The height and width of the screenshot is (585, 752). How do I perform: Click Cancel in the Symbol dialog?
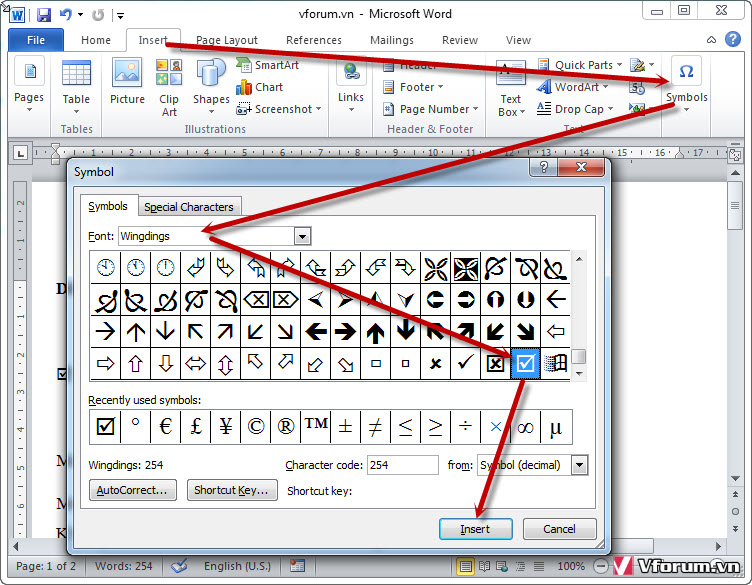[559, 529]
